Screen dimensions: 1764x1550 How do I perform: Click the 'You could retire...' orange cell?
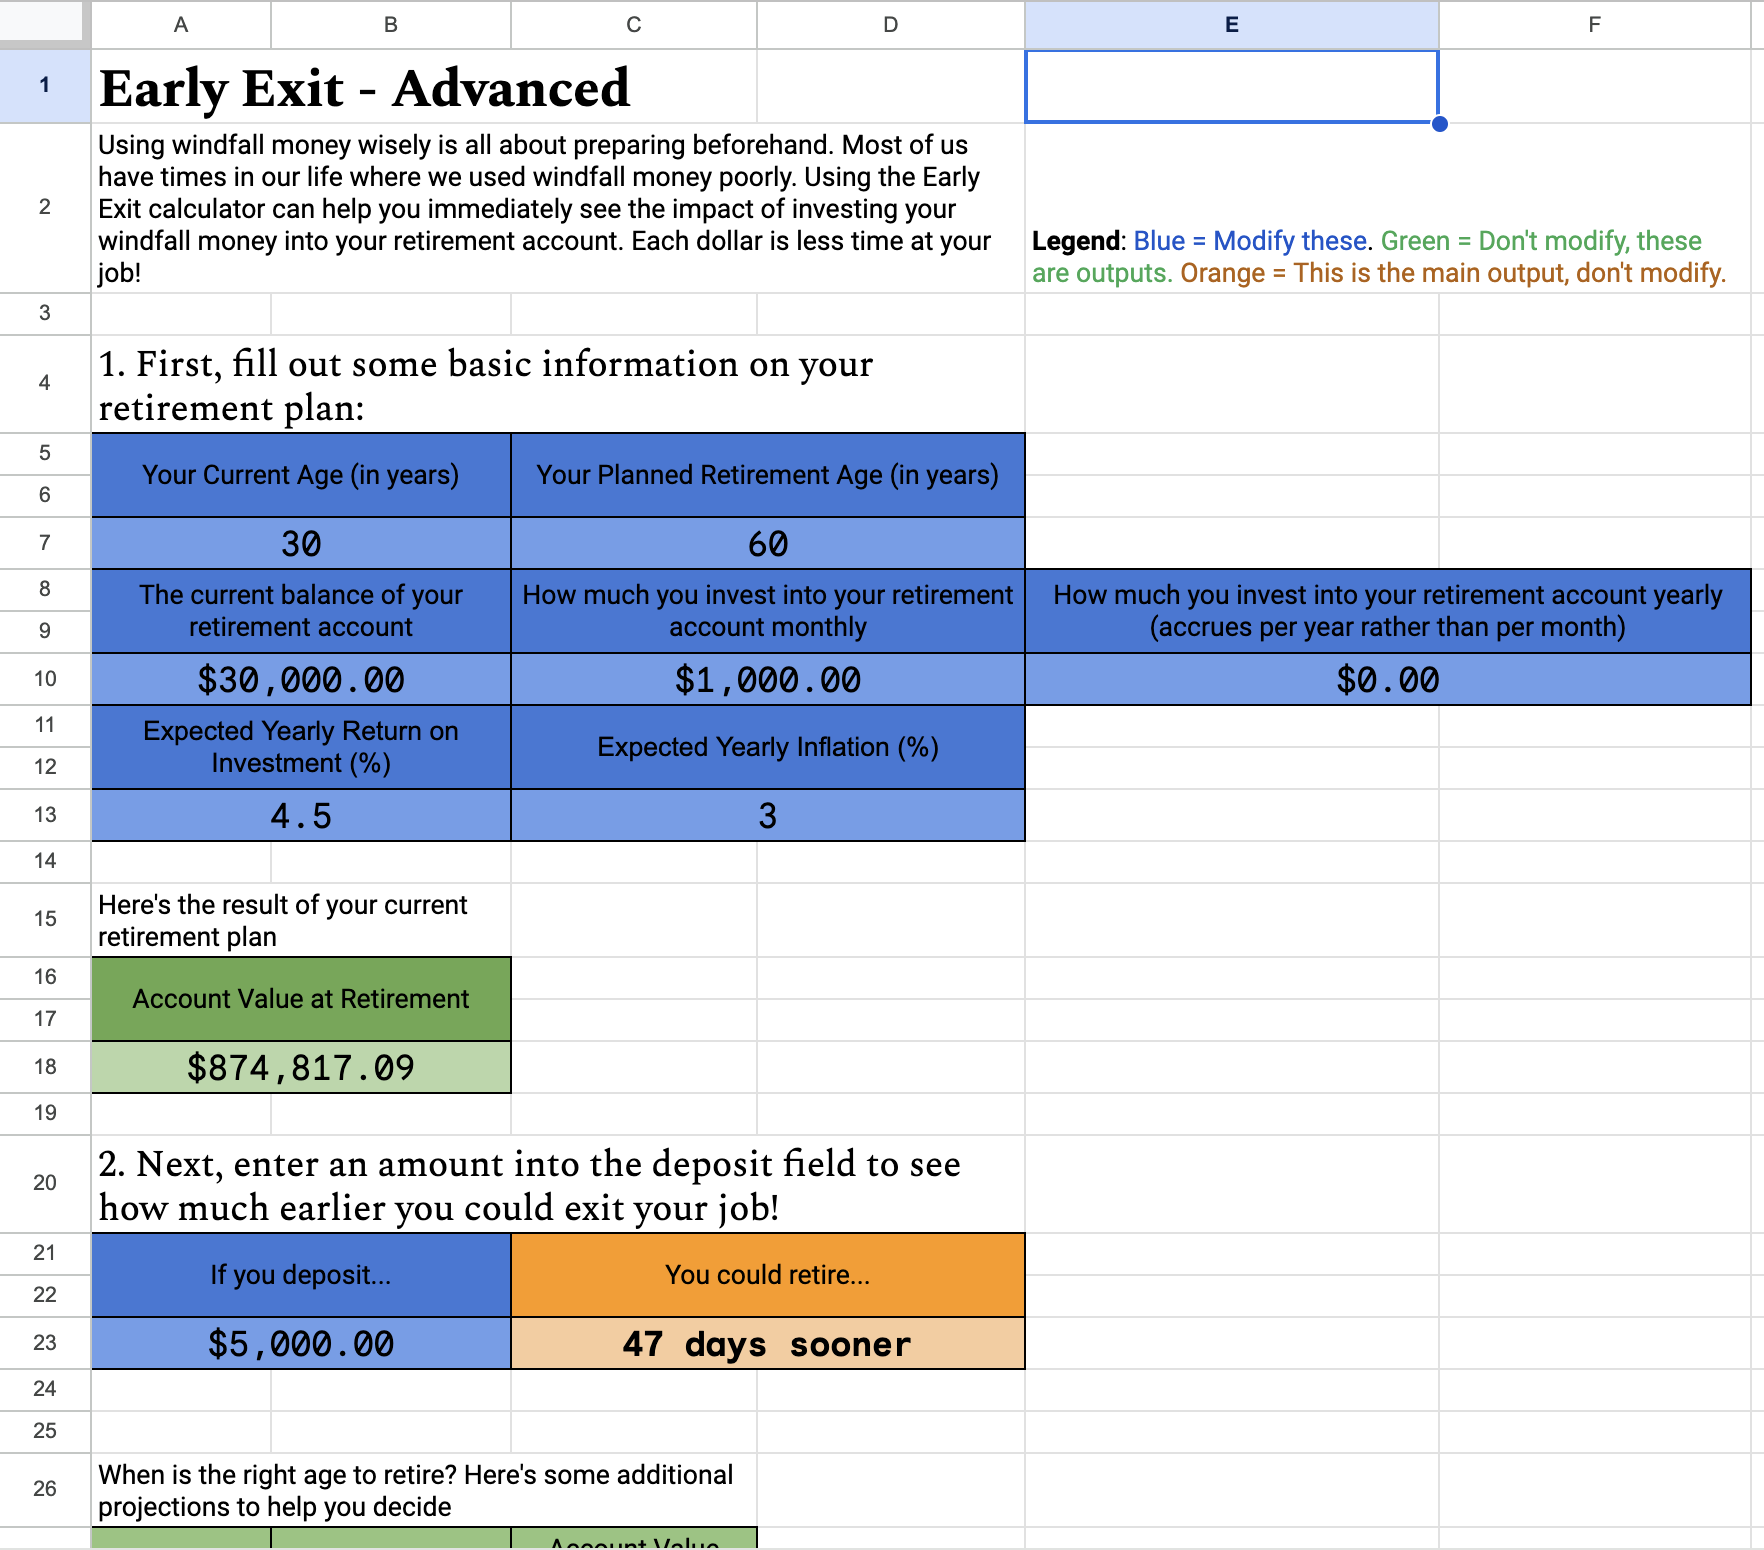pos(768,1275)
